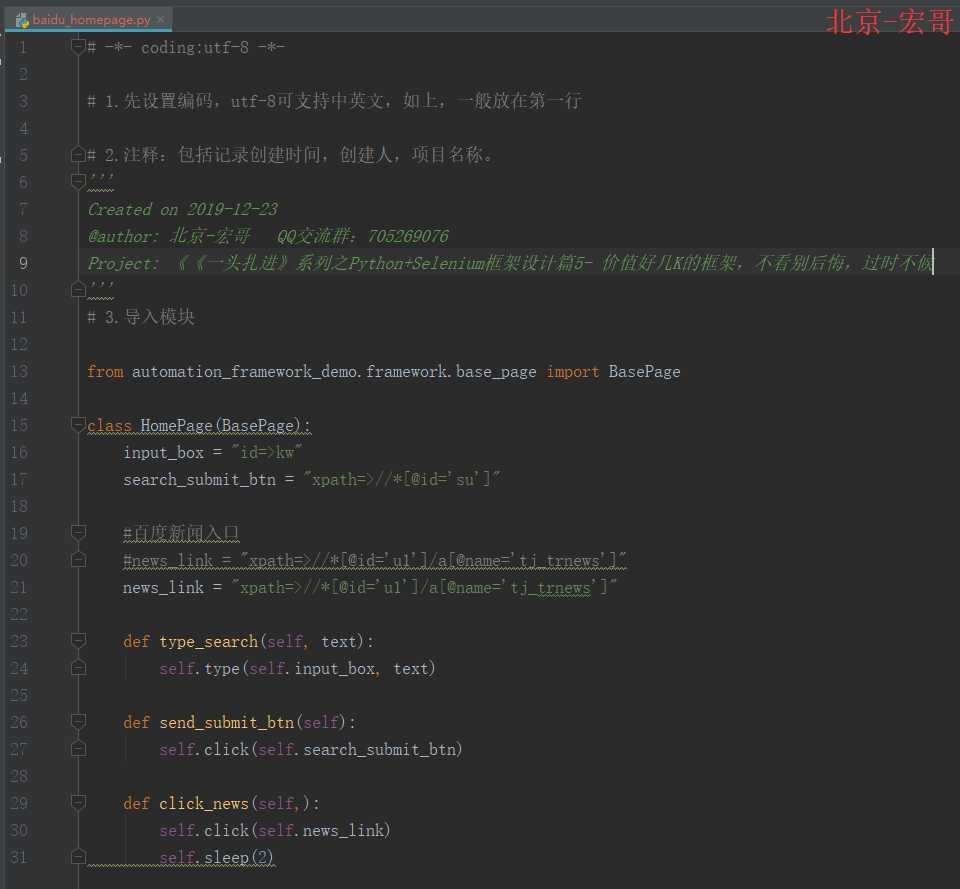Viewport: 960px width, 889px height.
Task: Collapse the fold marker on line 1
Action: point(78,47)
